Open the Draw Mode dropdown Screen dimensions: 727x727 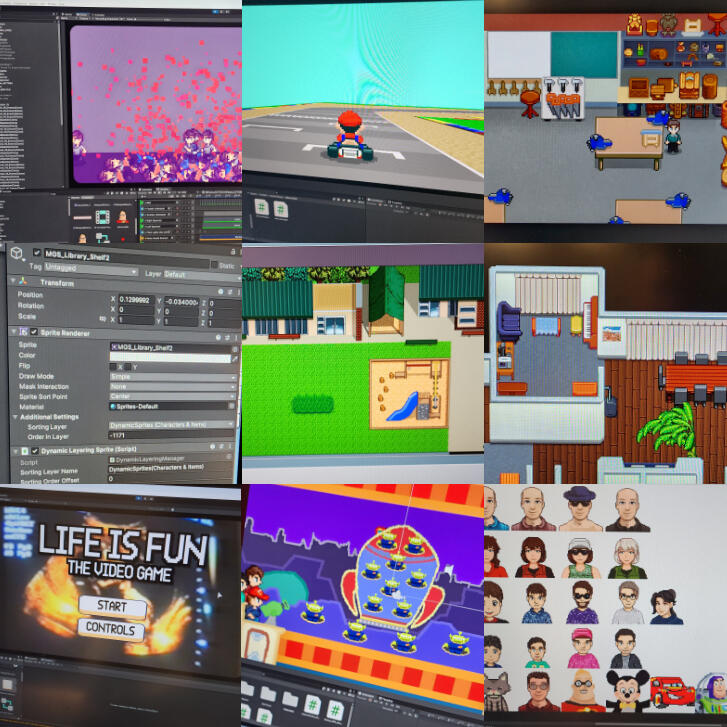point(172,376)
